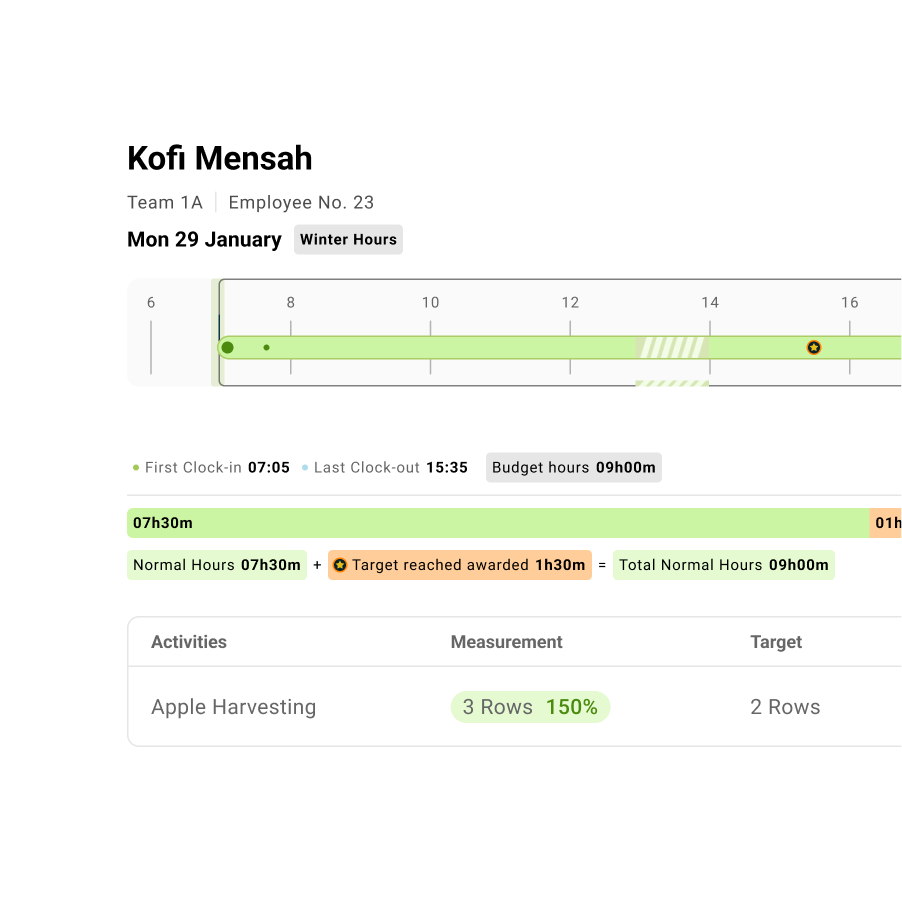
Task: Select the Apple Harvesting activity row
Action: click(x=233, y=707)
